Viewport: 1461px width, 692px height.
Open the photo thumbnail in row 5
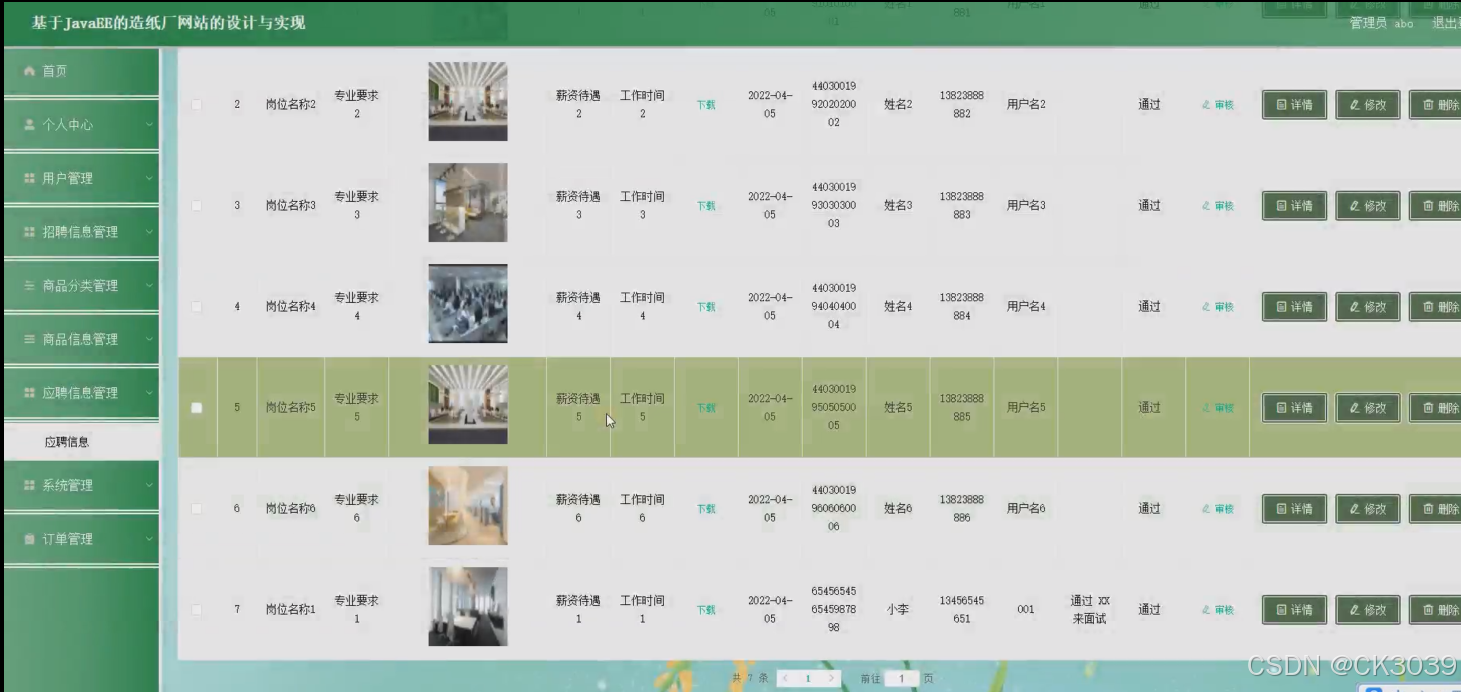pos(468,405)
